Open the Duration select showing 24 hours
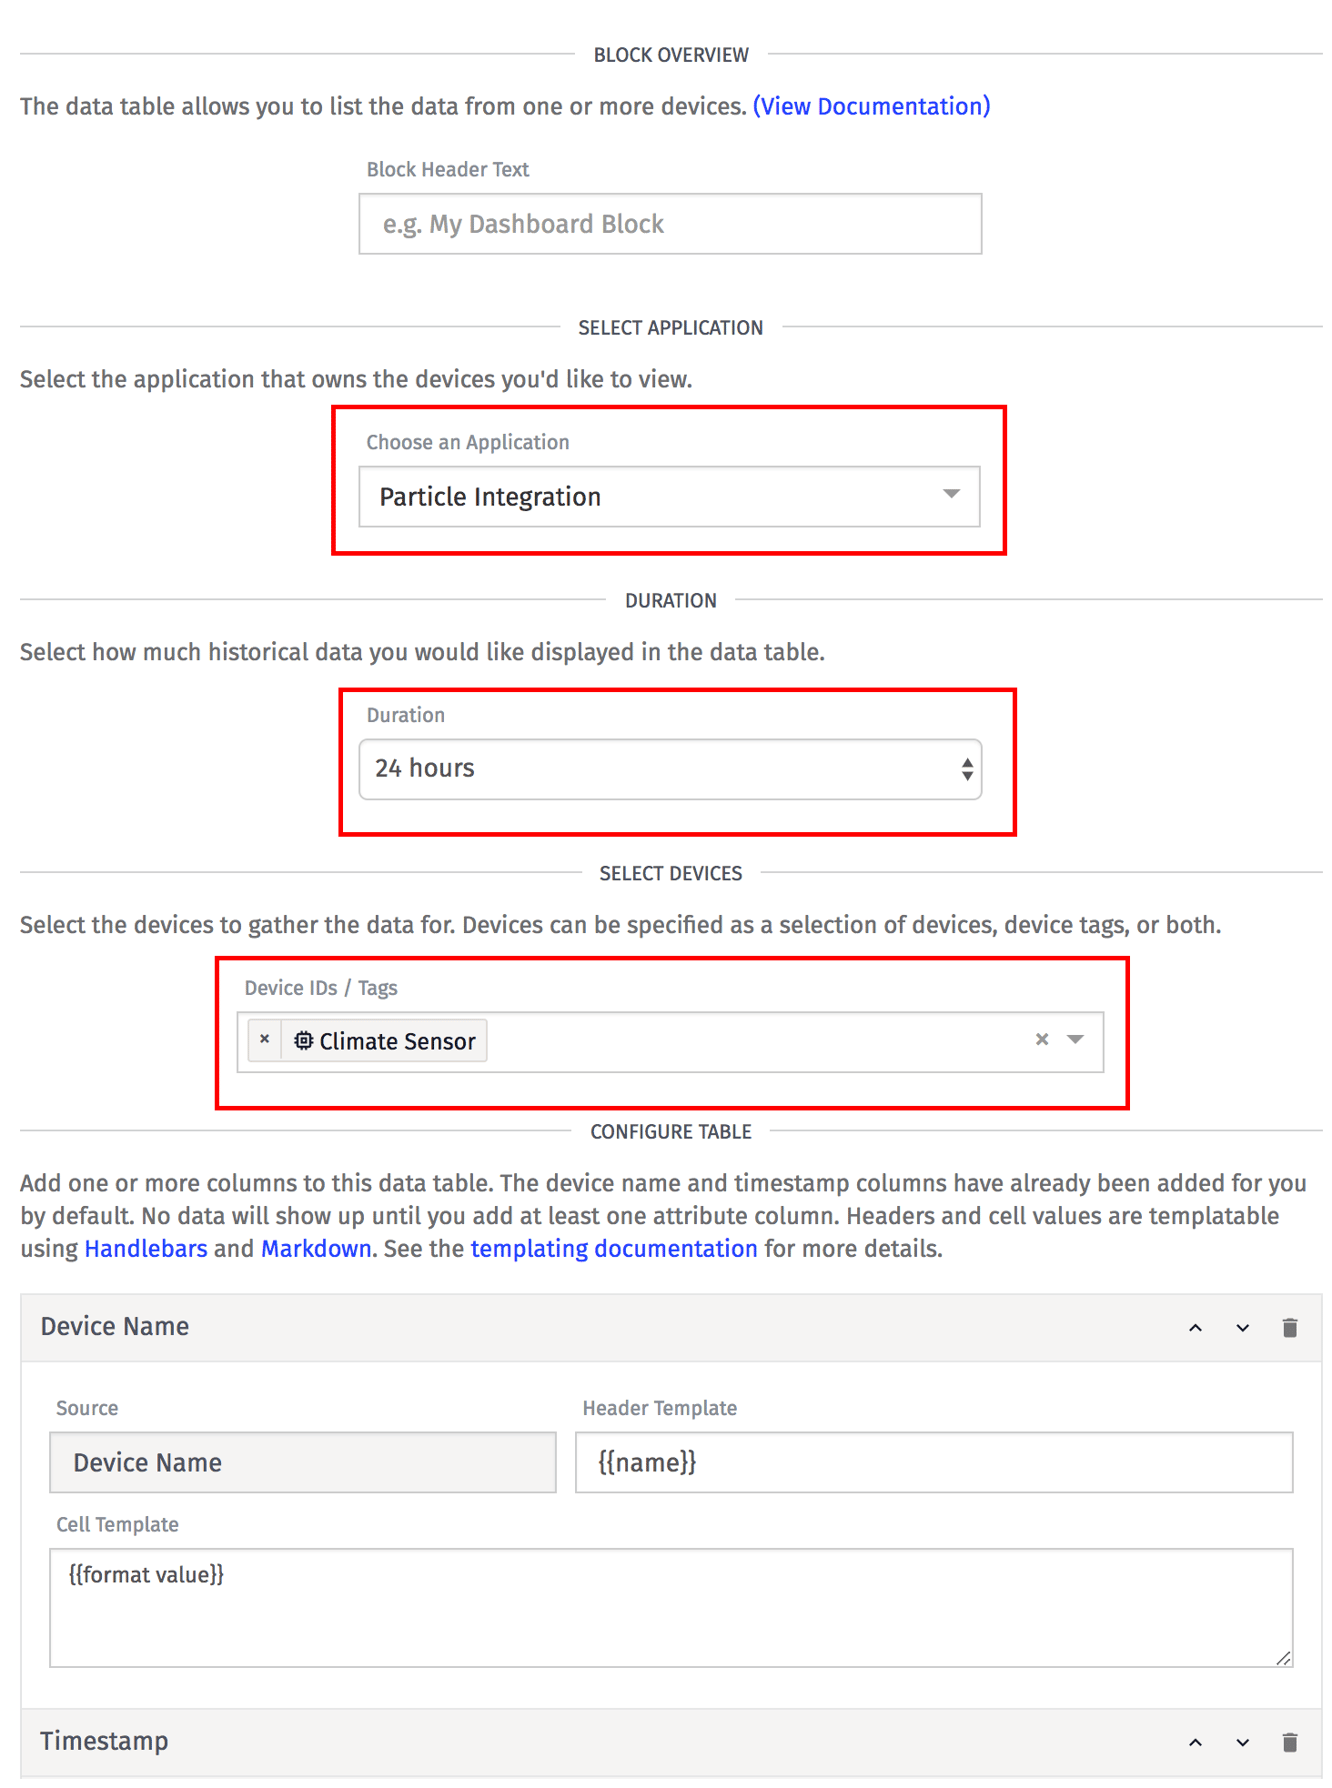Viewport: 1332px width, 1788px height. (x=669, y=769)
